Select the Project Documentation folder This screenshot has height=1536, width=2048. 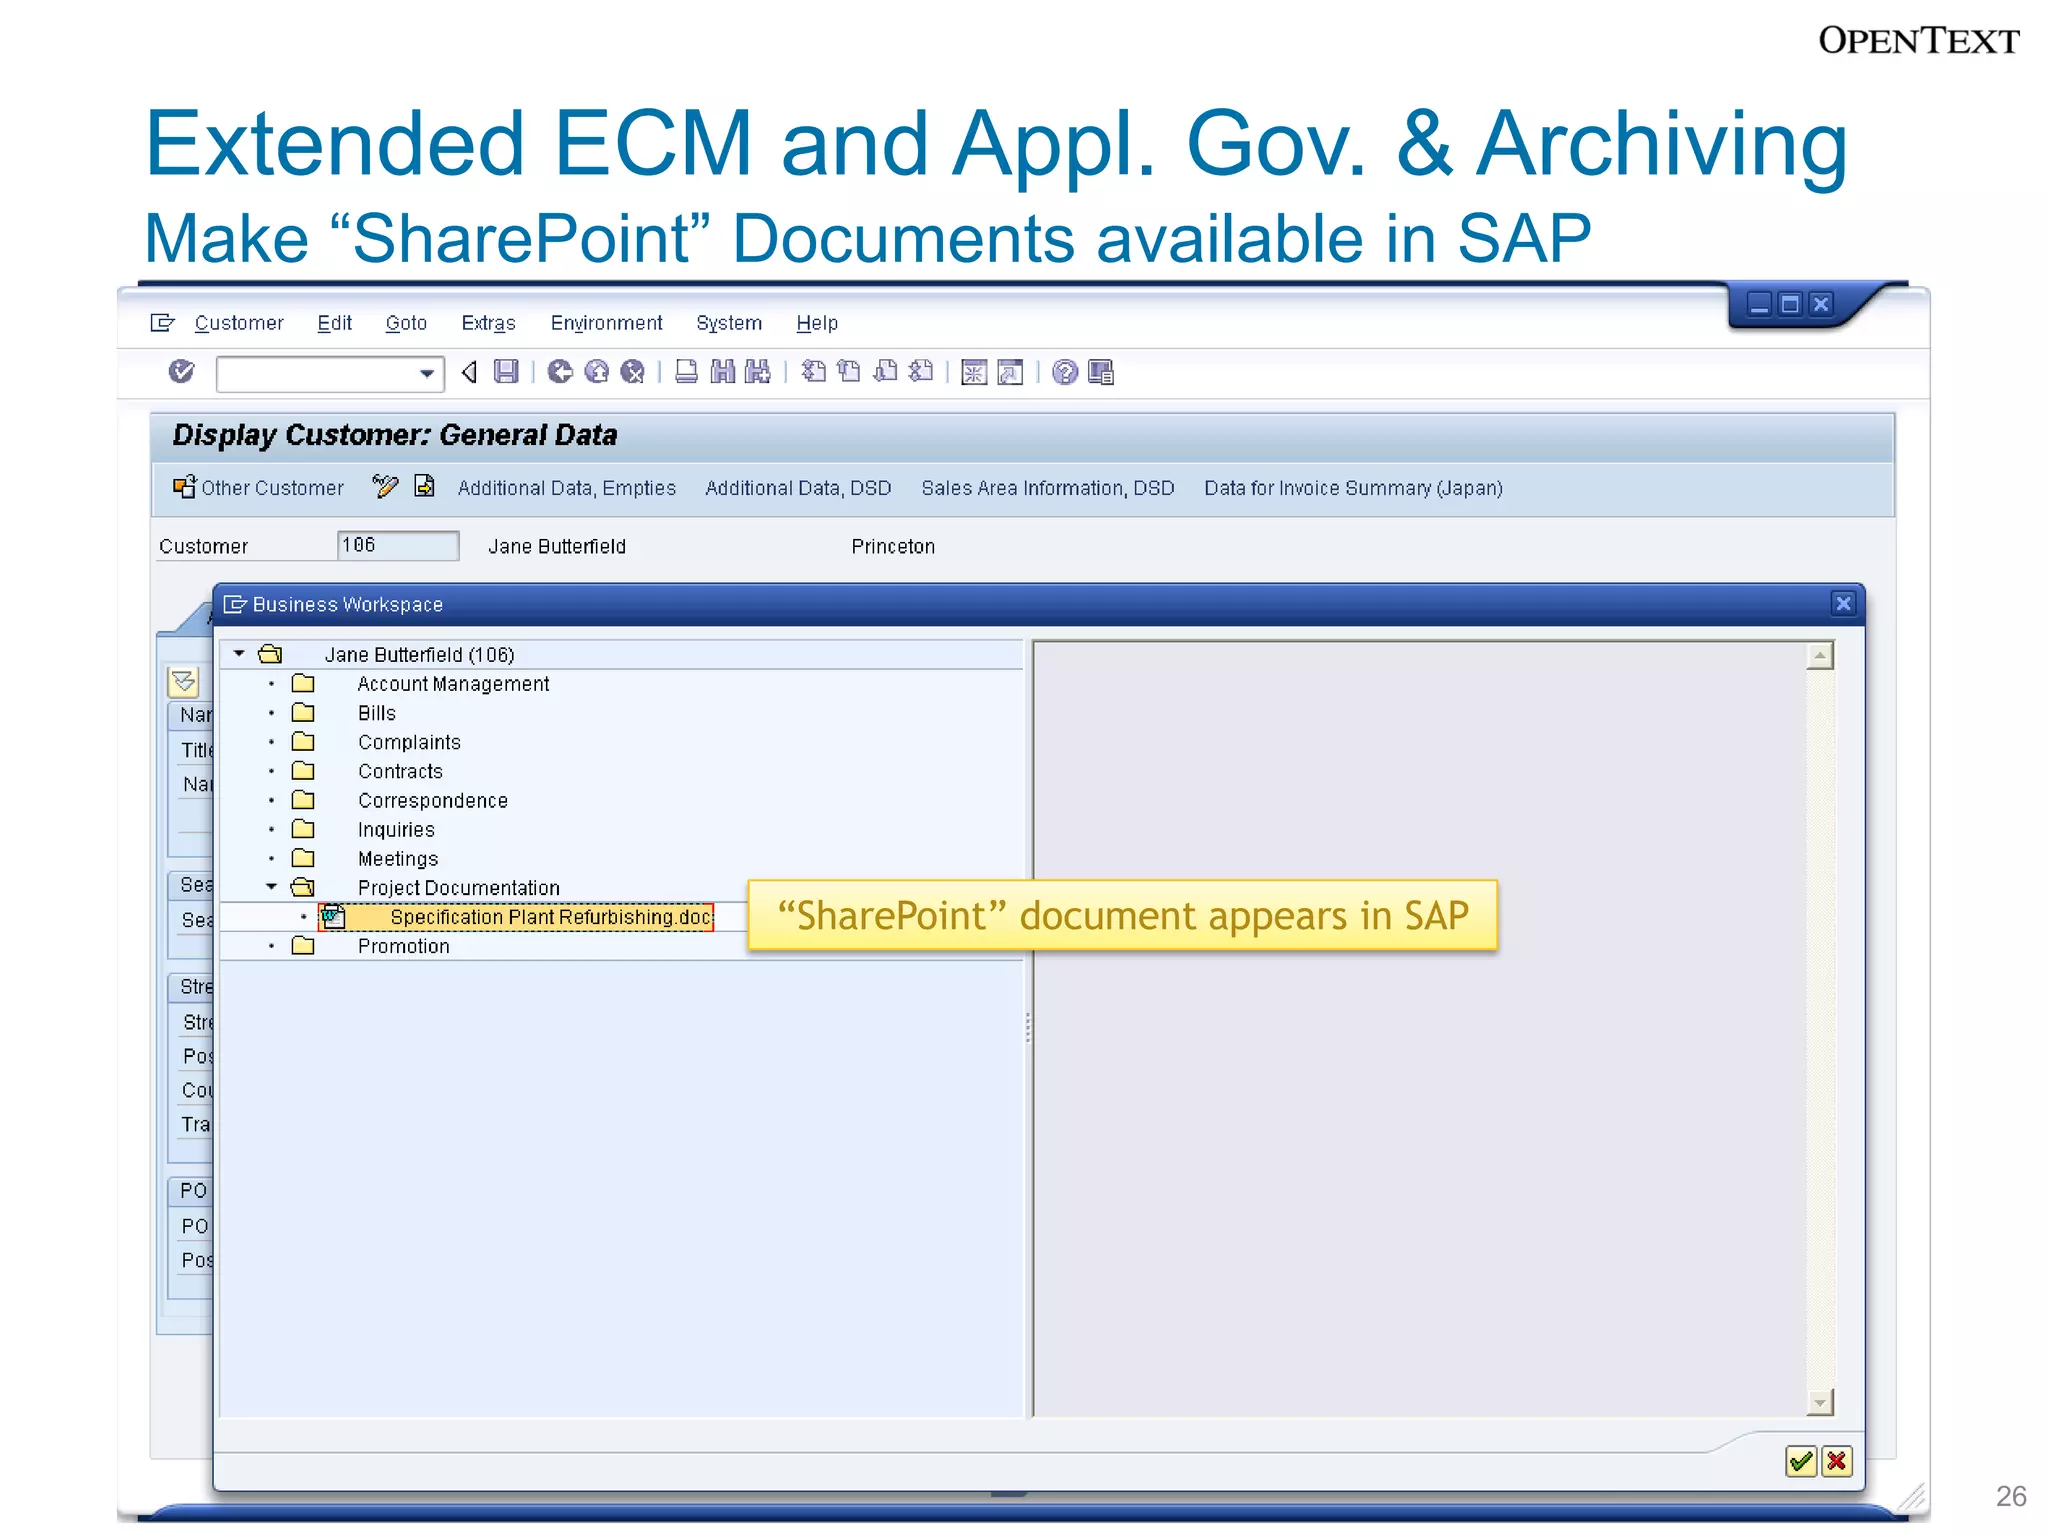458,888
